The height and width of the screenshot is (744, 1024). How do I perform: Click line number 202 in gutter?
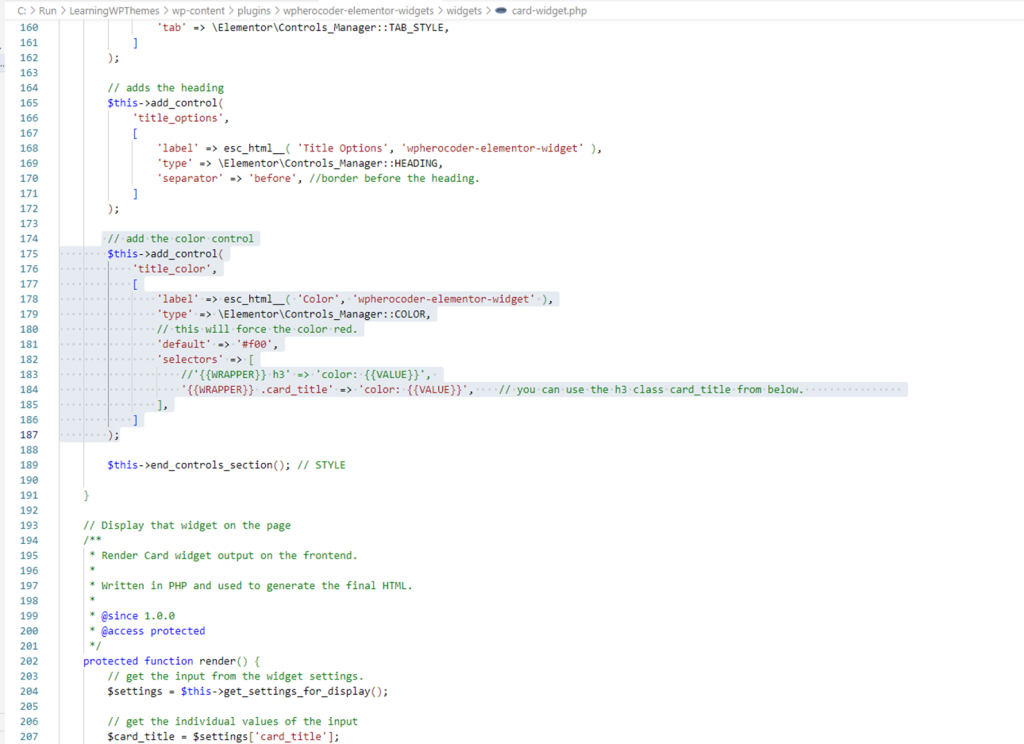point(28,661)
